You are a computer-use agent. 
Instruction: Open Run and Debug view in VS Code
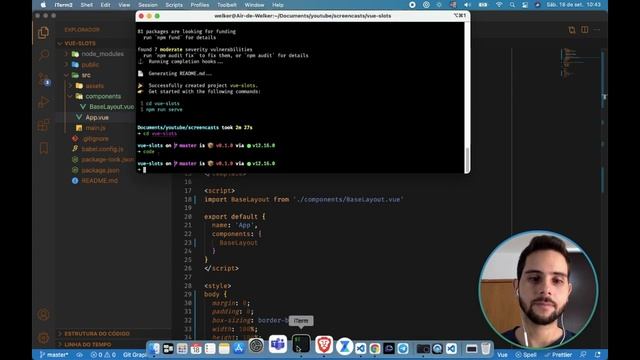pyautogui.click(x=43, y=102)
